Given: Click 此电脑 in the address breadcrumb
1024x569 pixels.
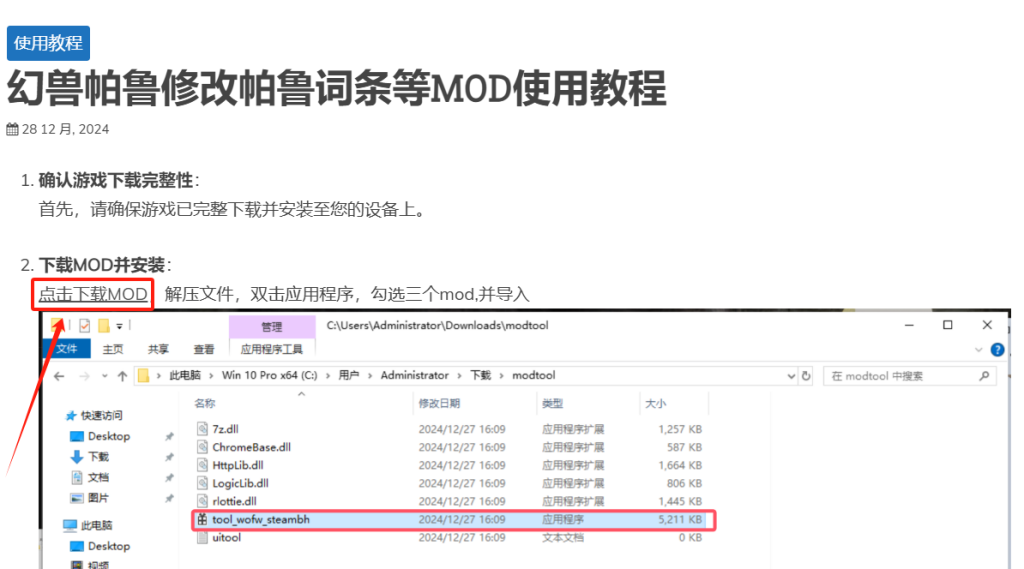Looking at the screenshot, I should coord(185,376).
